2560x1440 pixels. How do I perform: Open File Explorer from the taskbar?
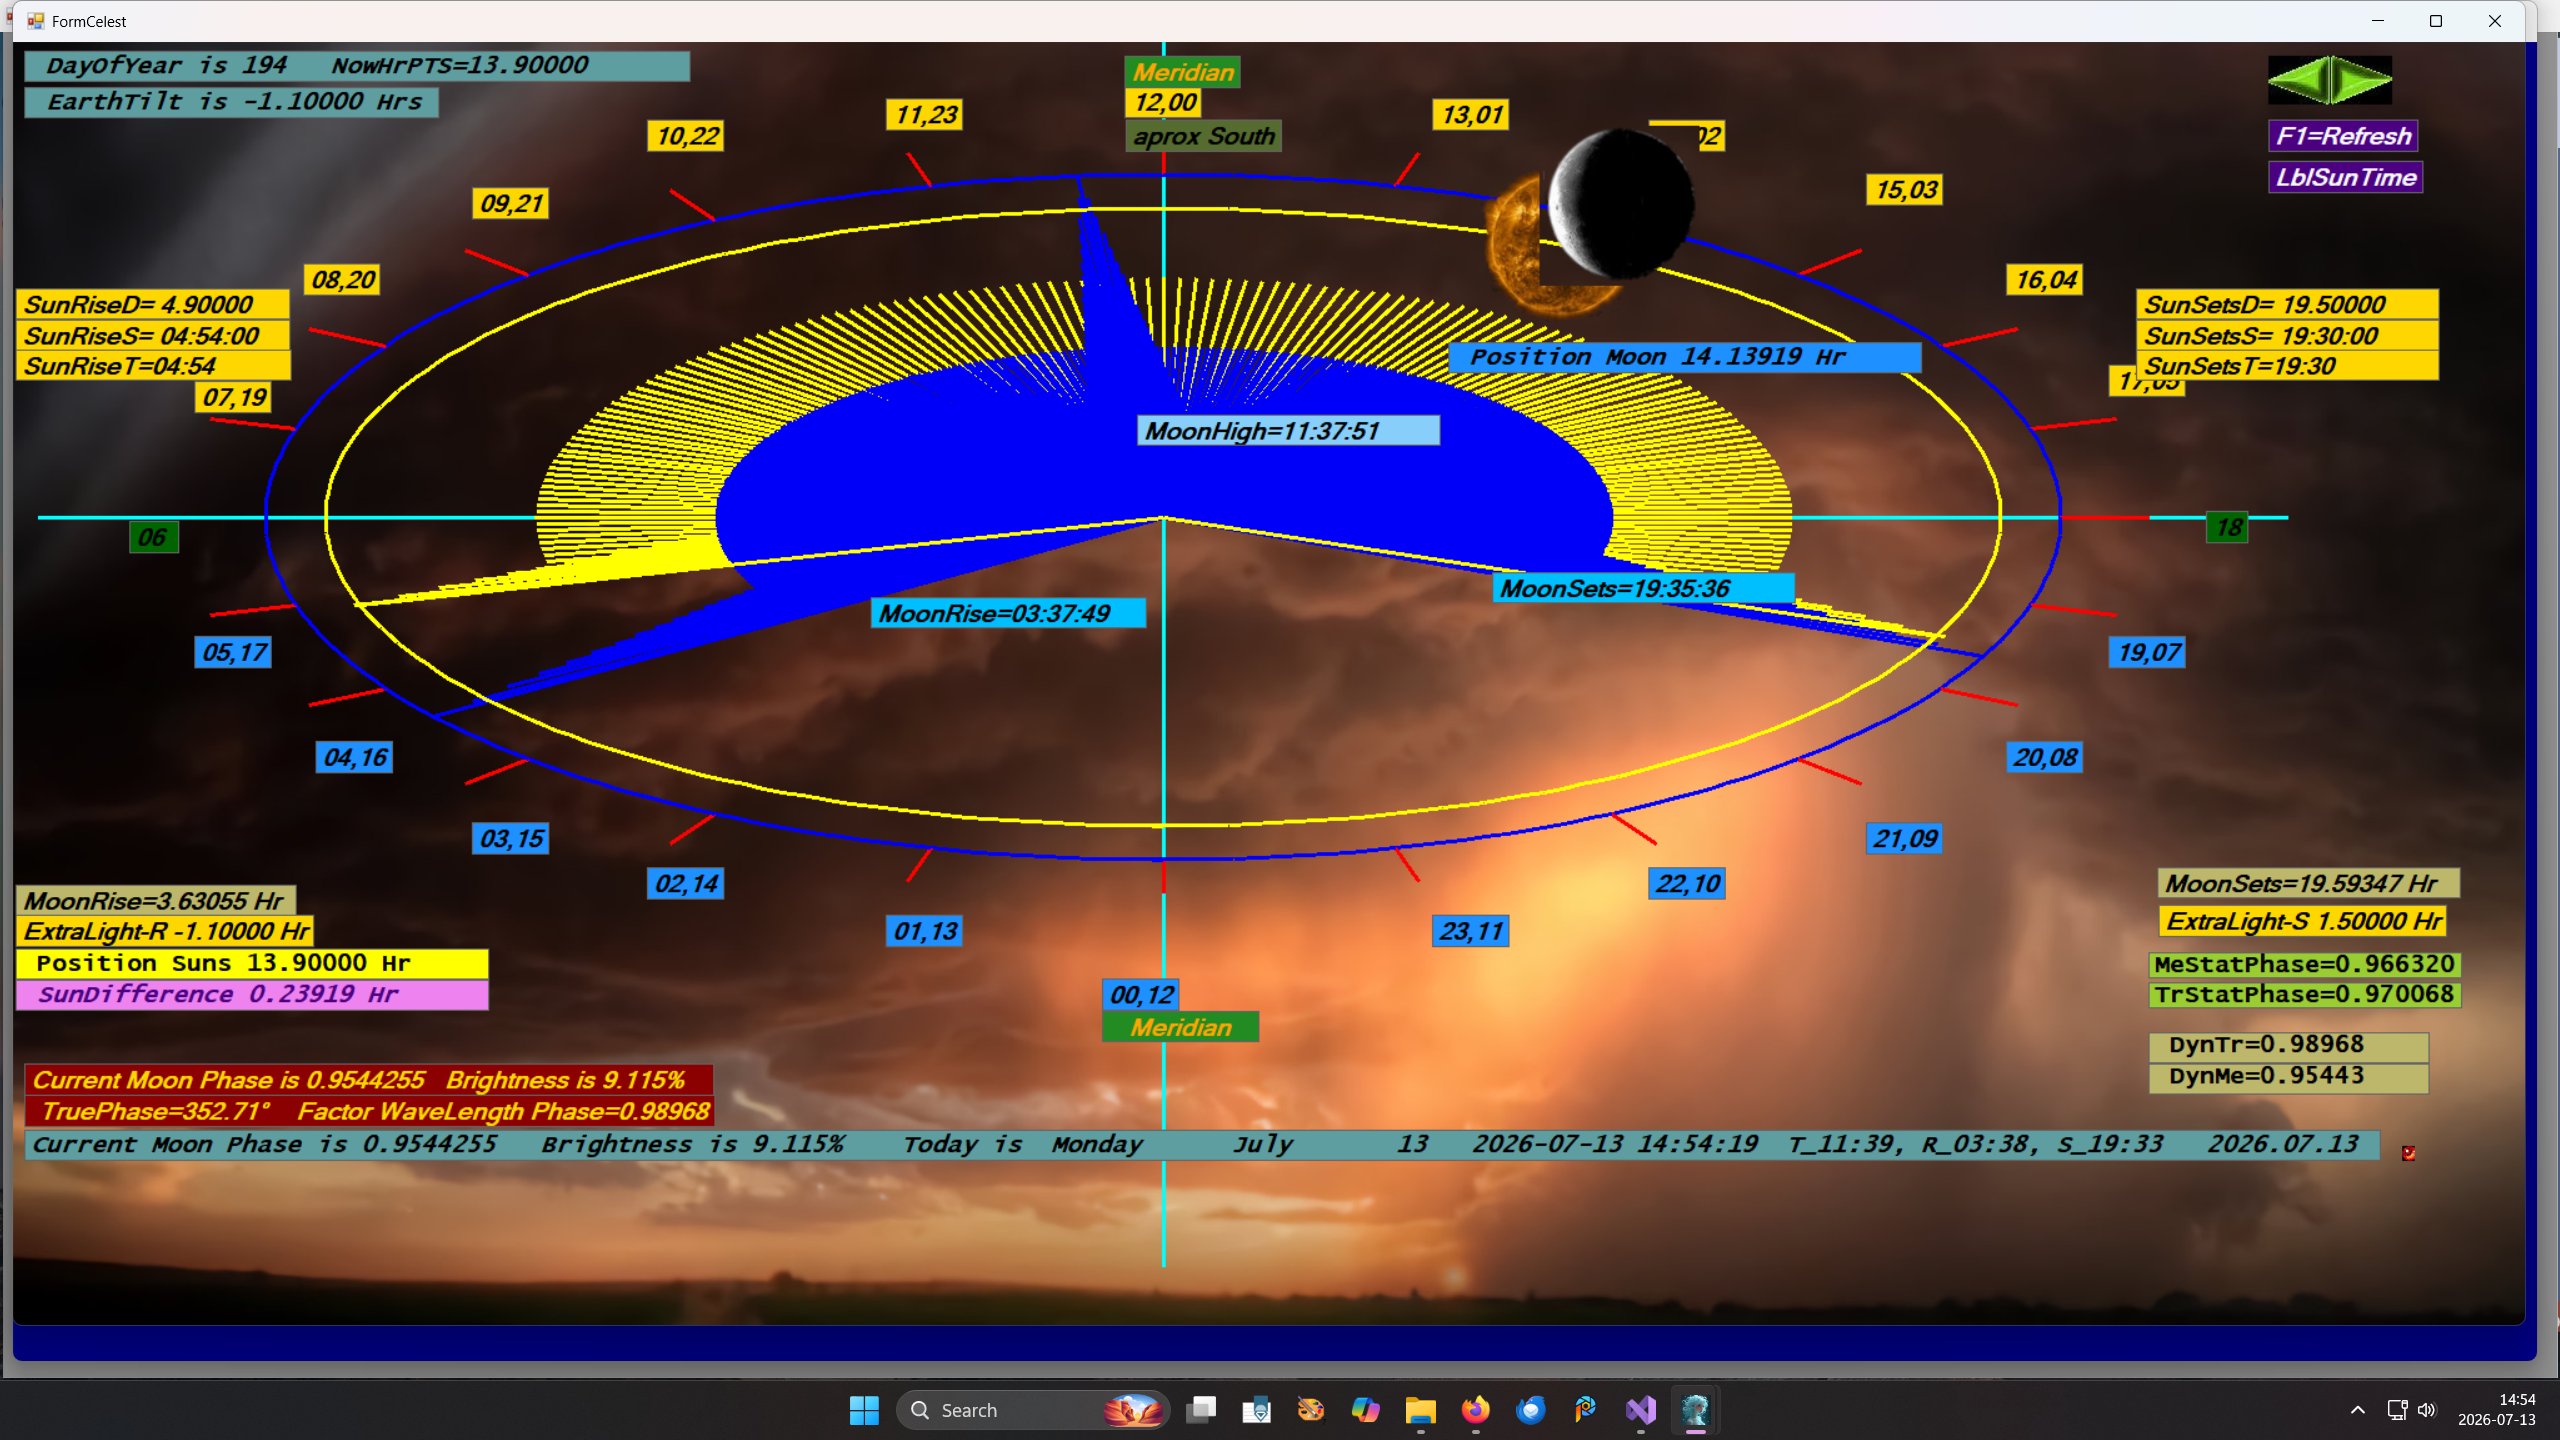coord(1420,1410)
